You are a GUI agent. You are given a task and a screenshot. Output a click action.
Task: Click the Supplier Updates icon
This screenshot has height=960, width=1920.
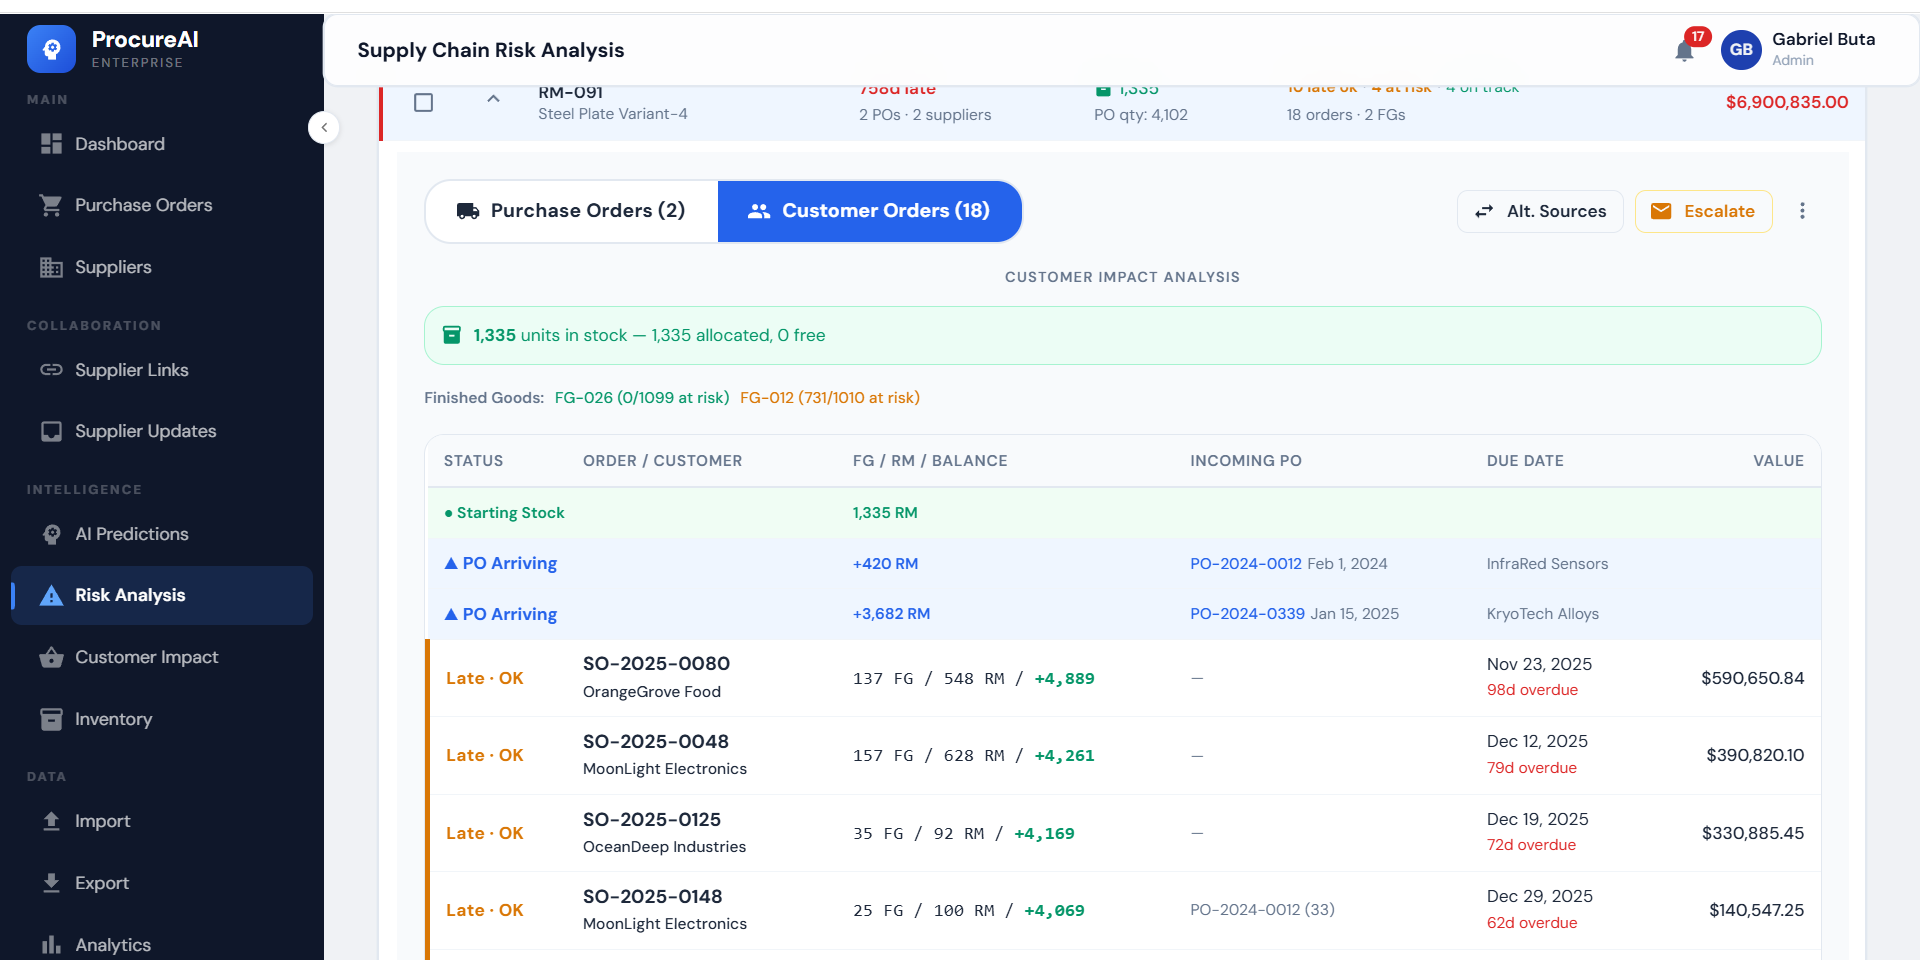click(x=51, y=431)
